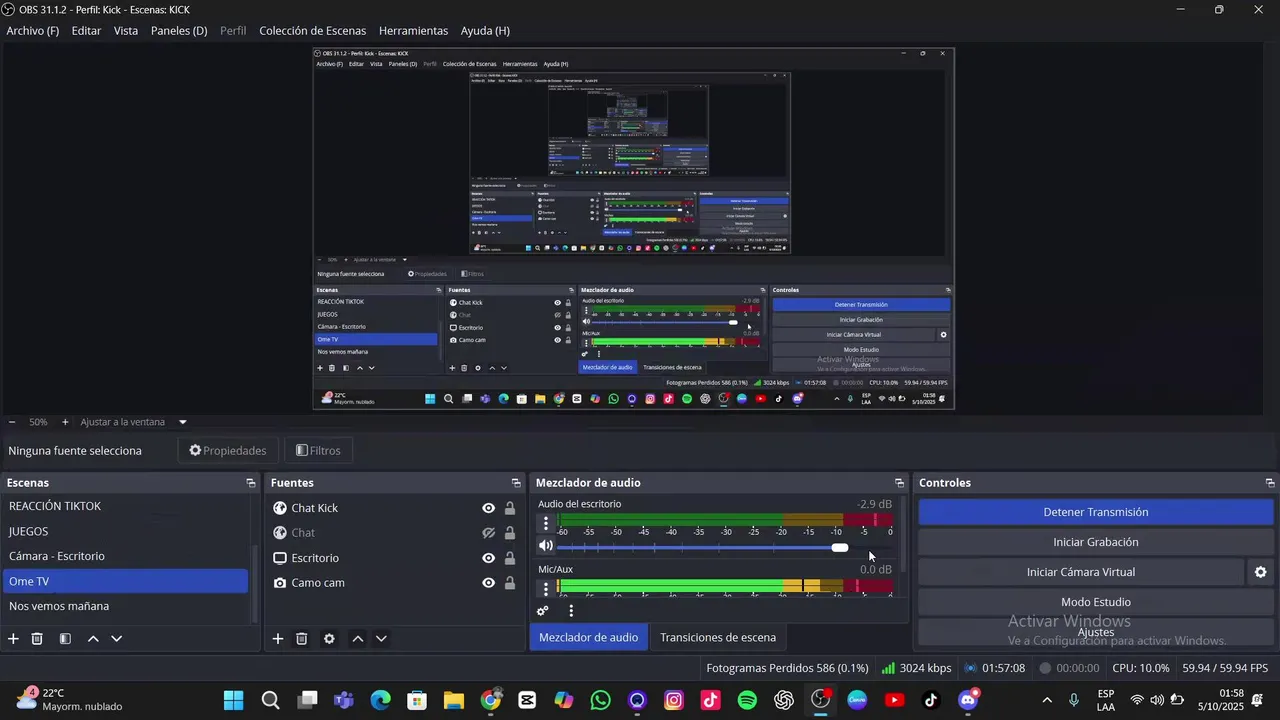Move selected source up

tap(357, 638)
